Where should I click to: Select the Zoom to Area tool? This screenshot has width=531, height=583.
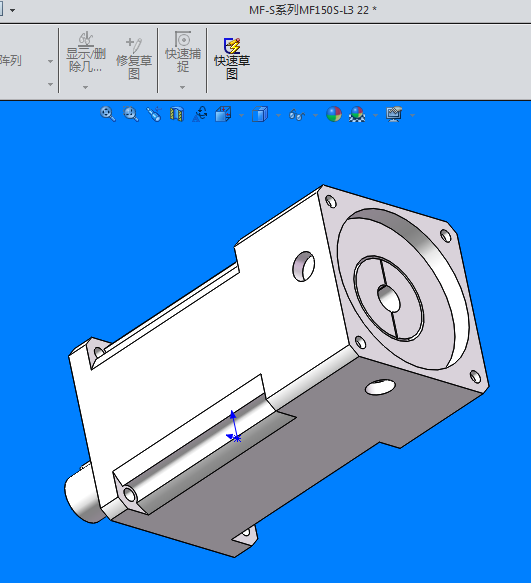click(x=131, y=114)
